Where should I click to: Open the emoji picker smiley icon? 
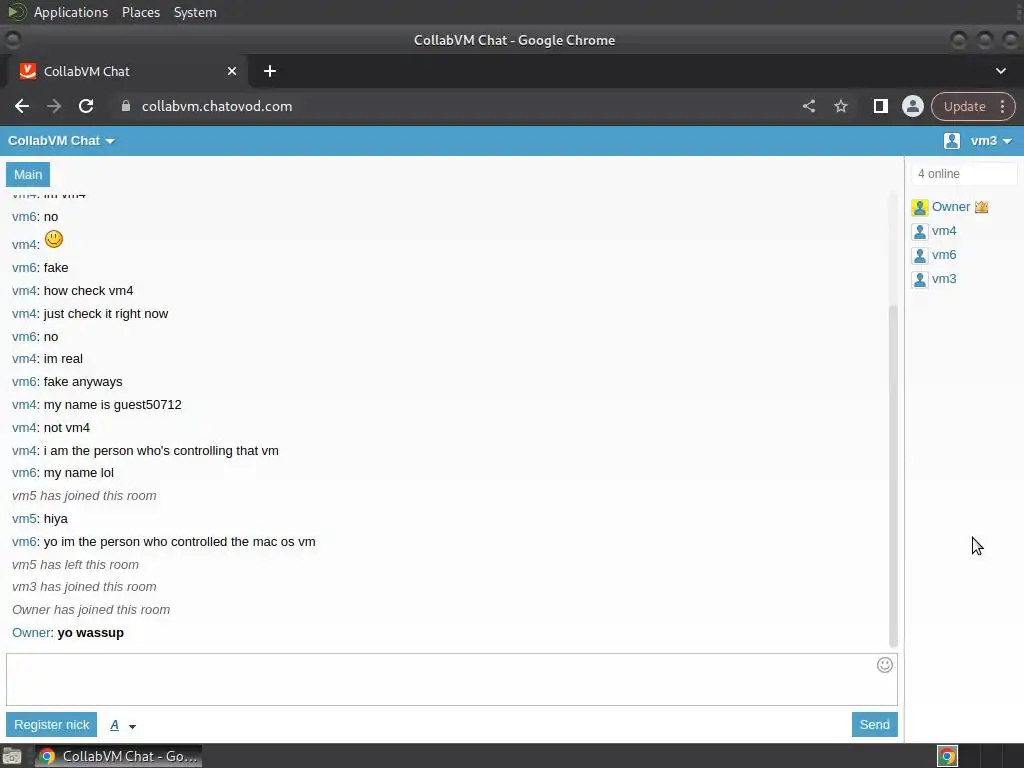pyautogui.click(x=884, y=665)
